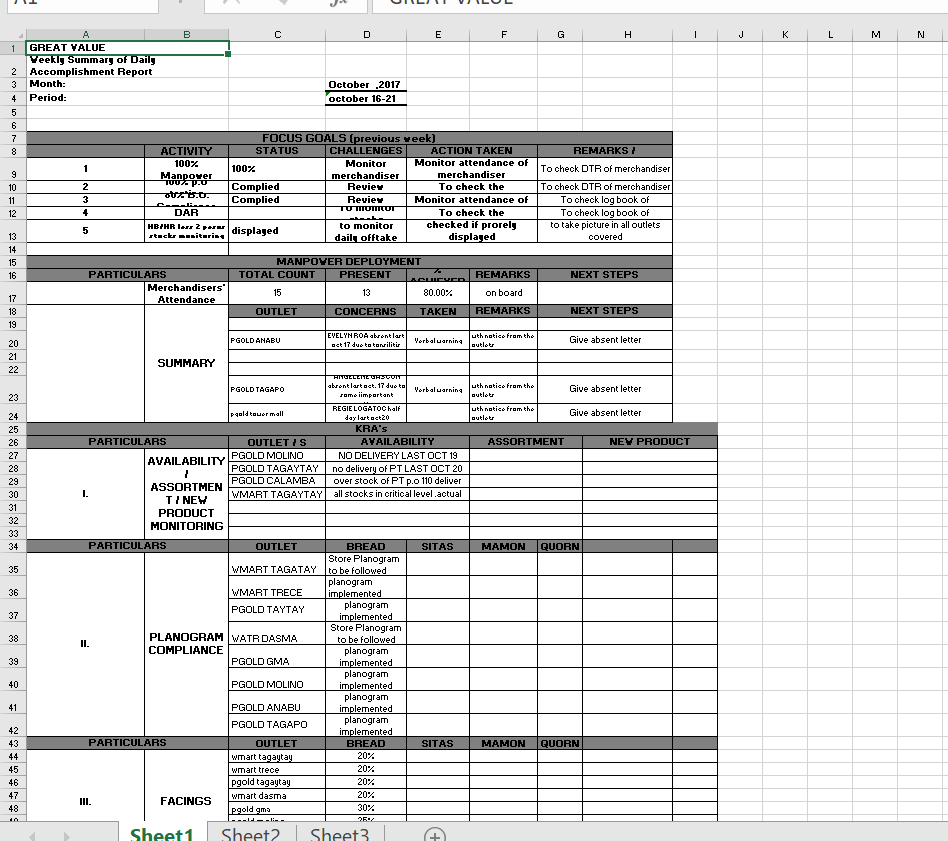Click the 'PRESENT' heading
The width and height of the screenshot is (948, 841).
click(366, 275)
